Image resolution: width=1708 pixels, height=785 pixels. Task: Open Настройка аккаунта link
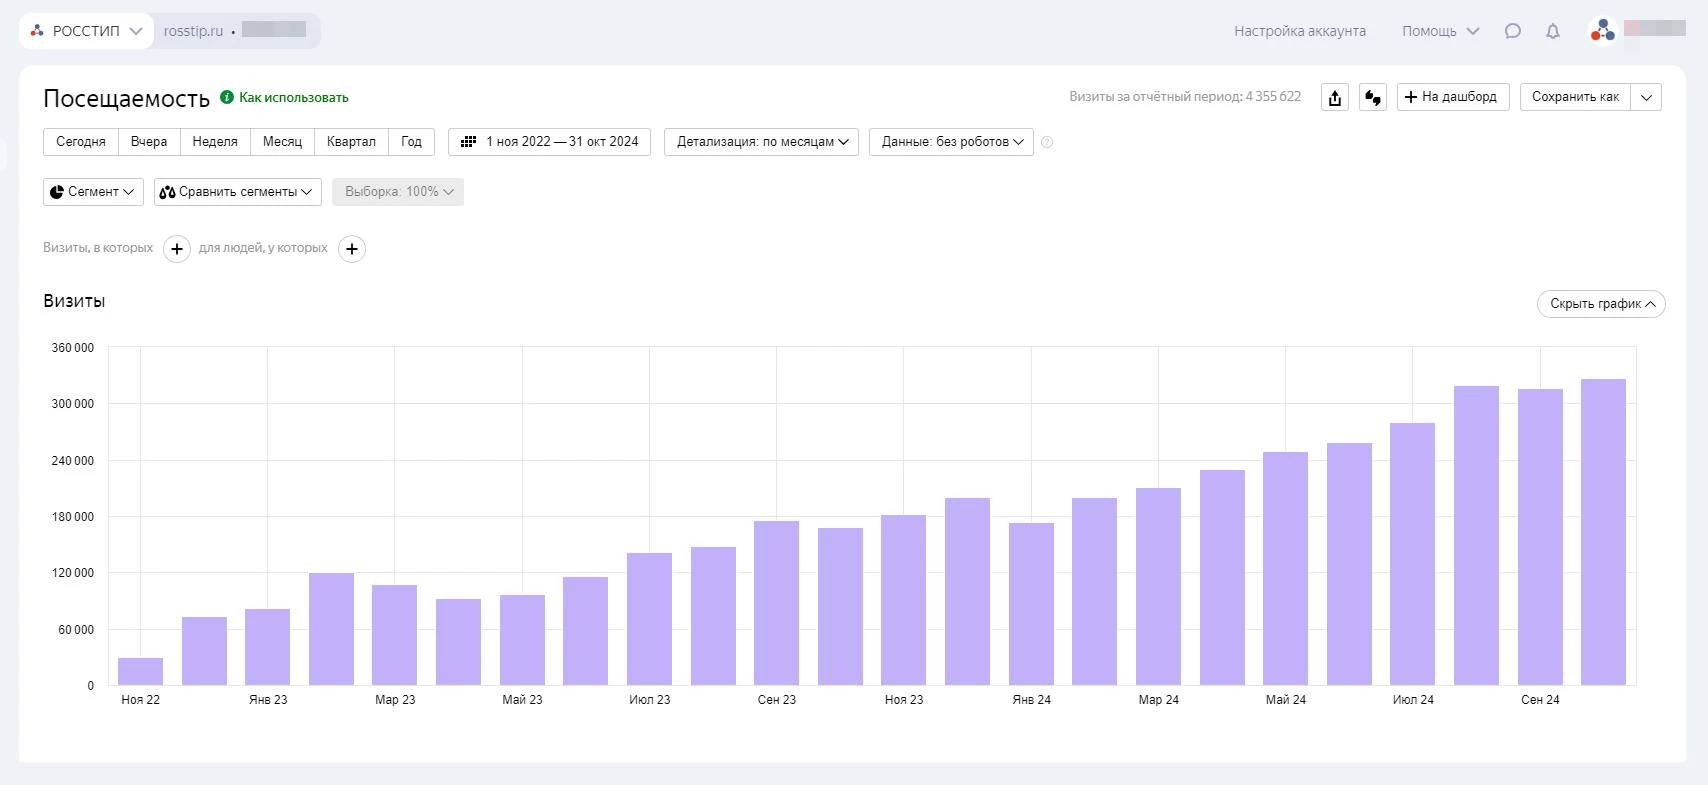[x=1300, y=31]
